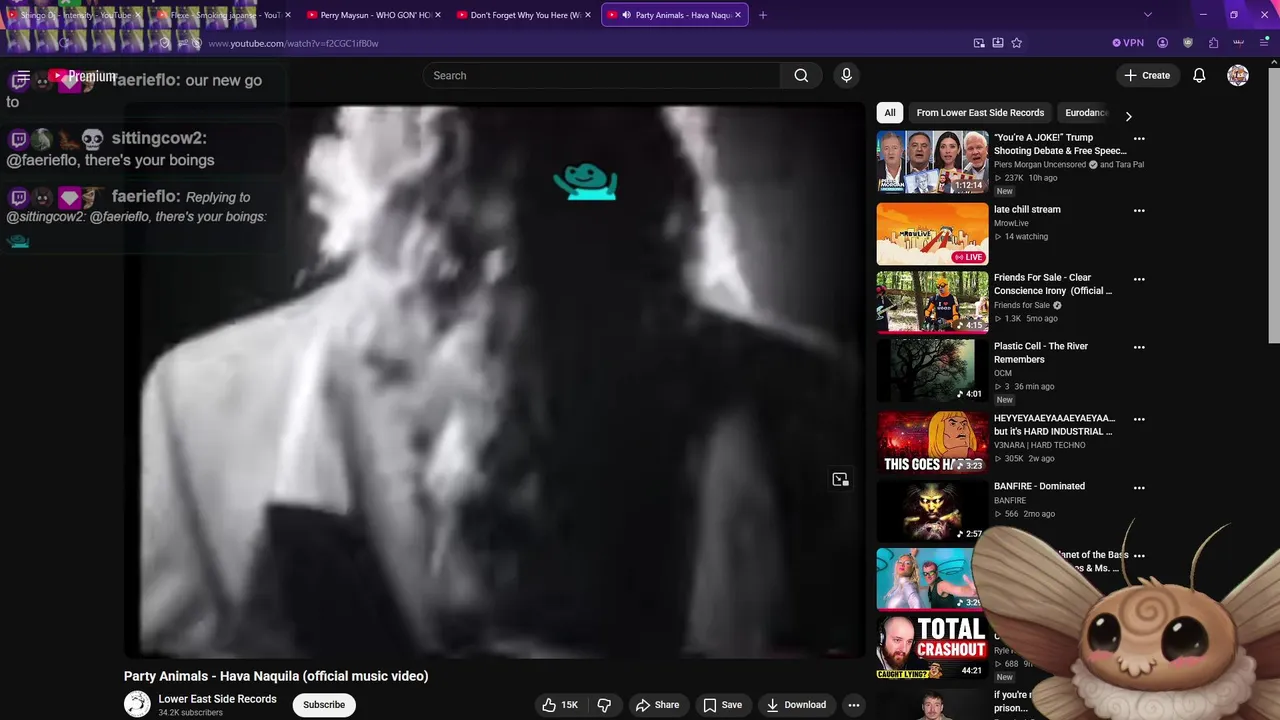Subscribe to Lower East Side Records
The height and width of the screenshot is (720, 1280).
click(x=324, y=705)
